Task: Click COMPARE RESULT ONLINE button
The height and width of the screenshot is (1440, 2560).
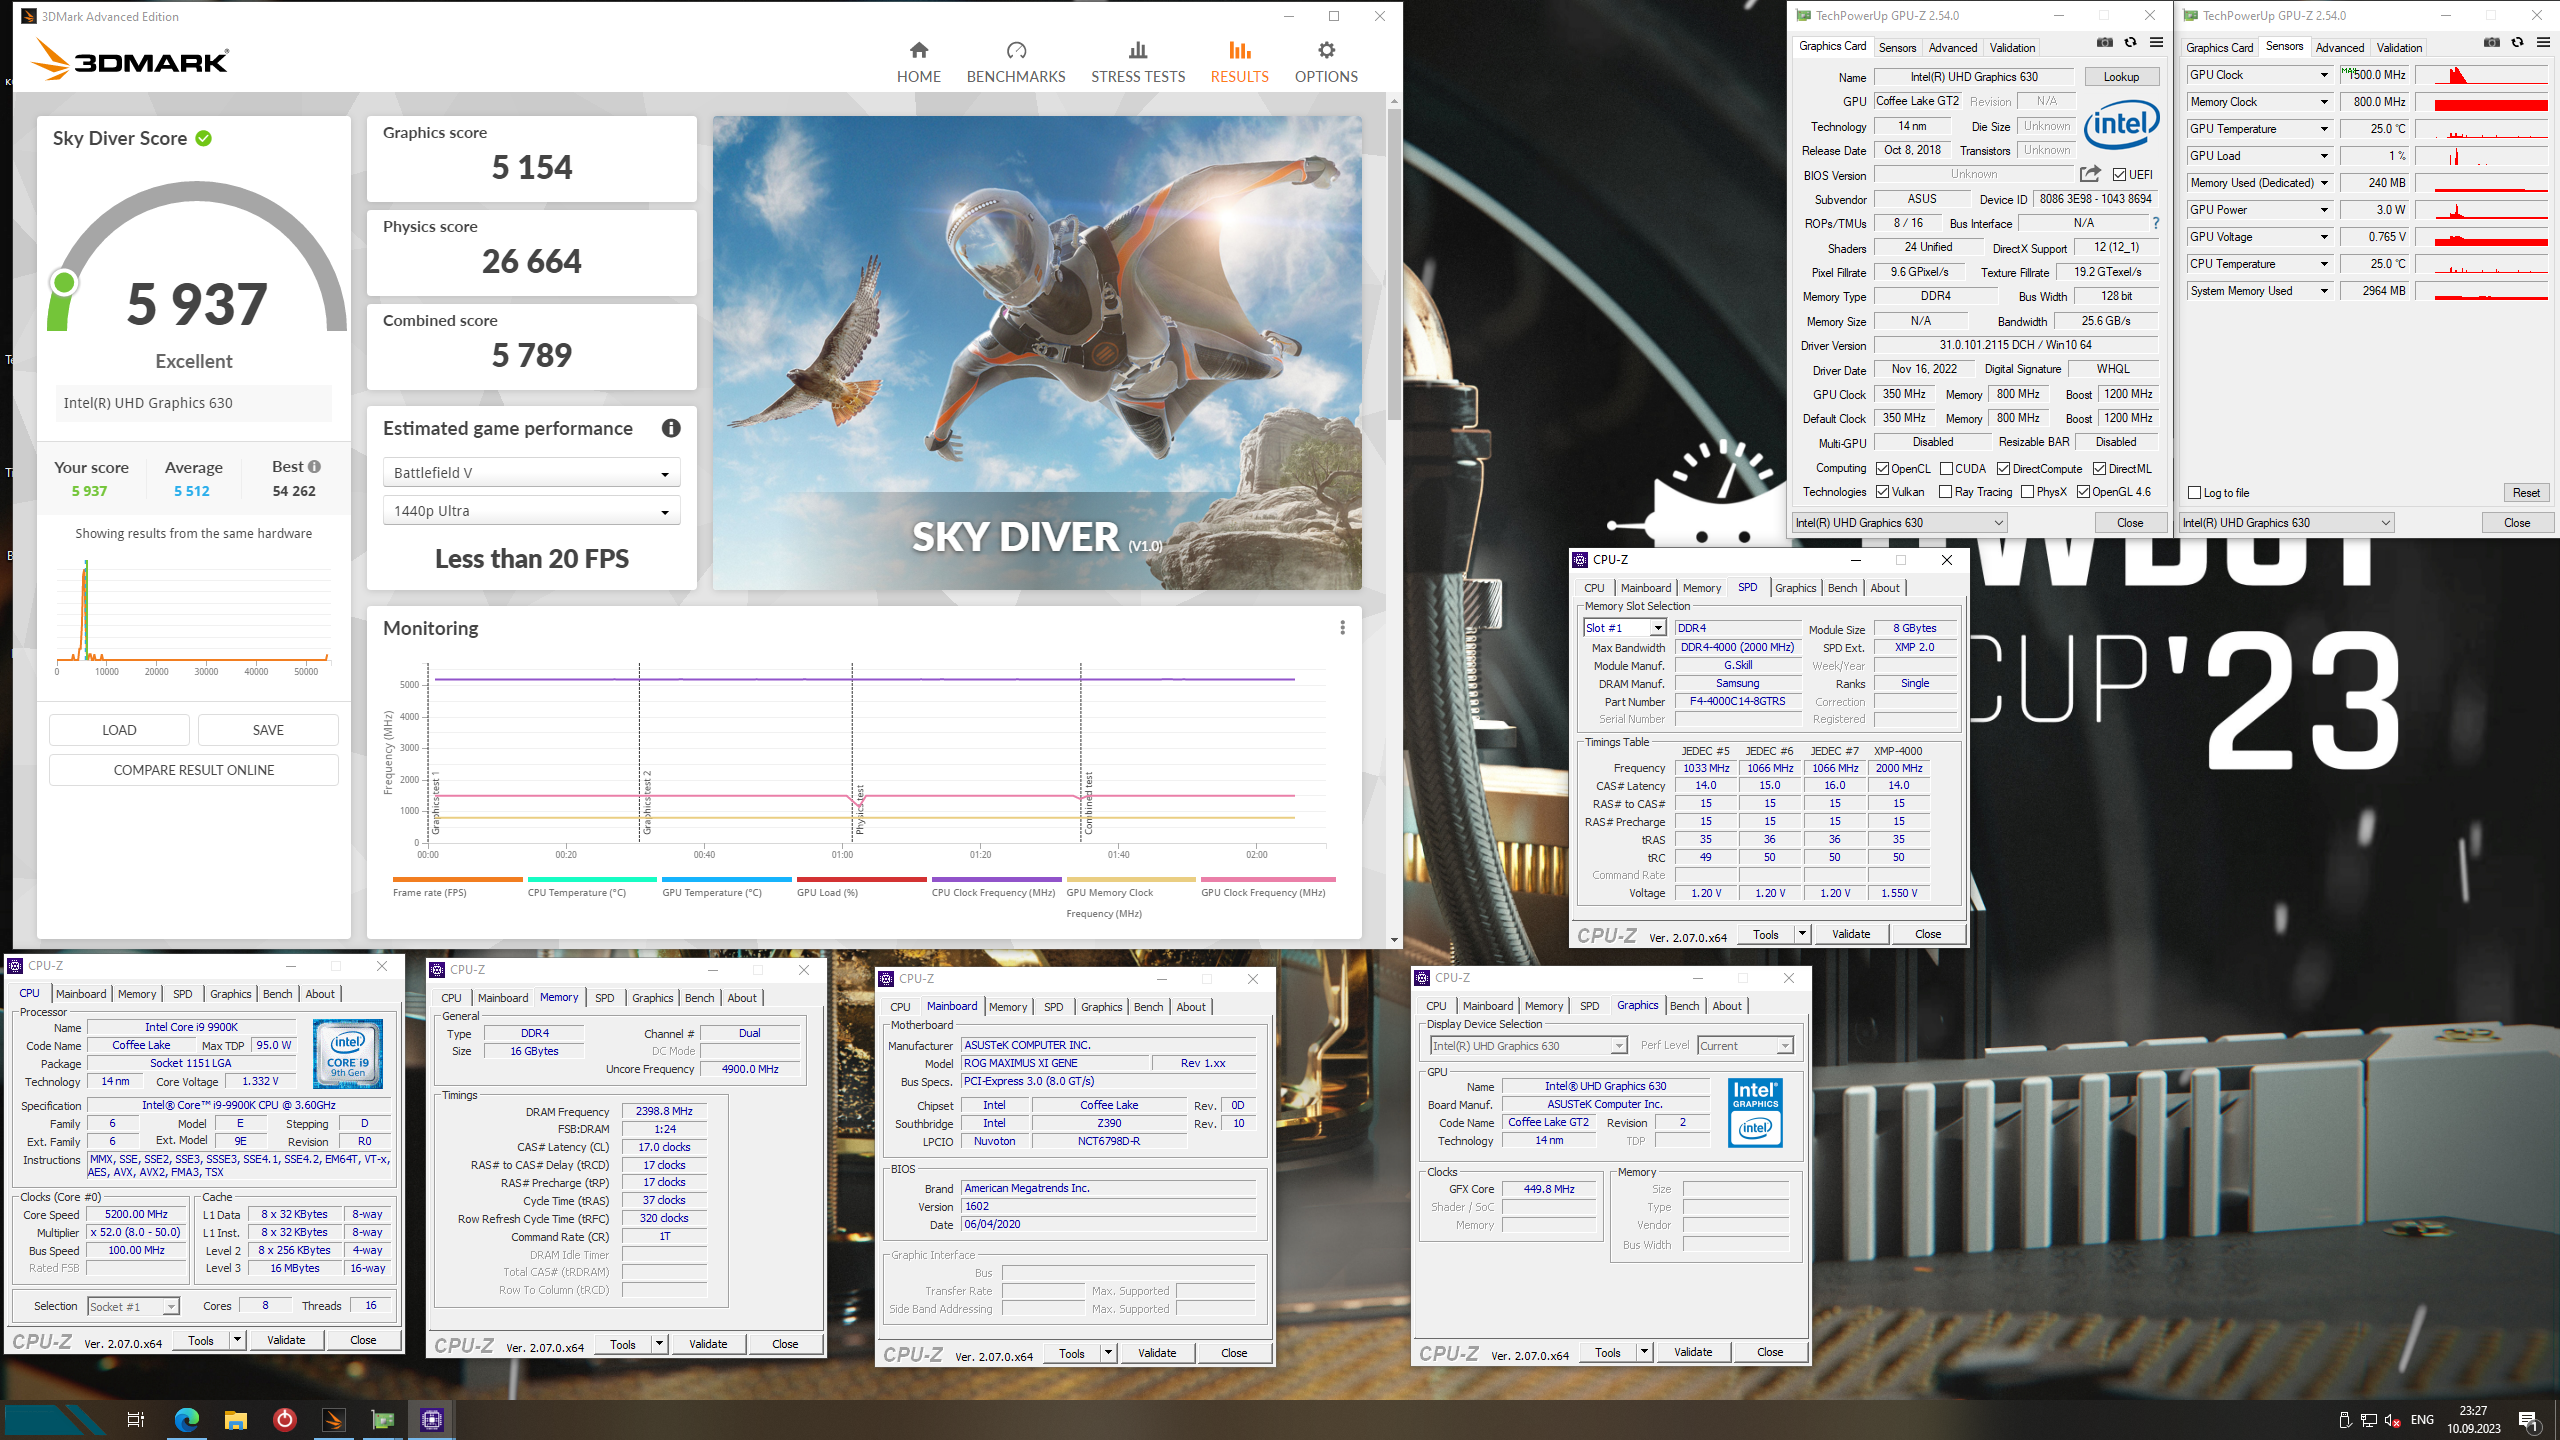Action: coord(194,770)
